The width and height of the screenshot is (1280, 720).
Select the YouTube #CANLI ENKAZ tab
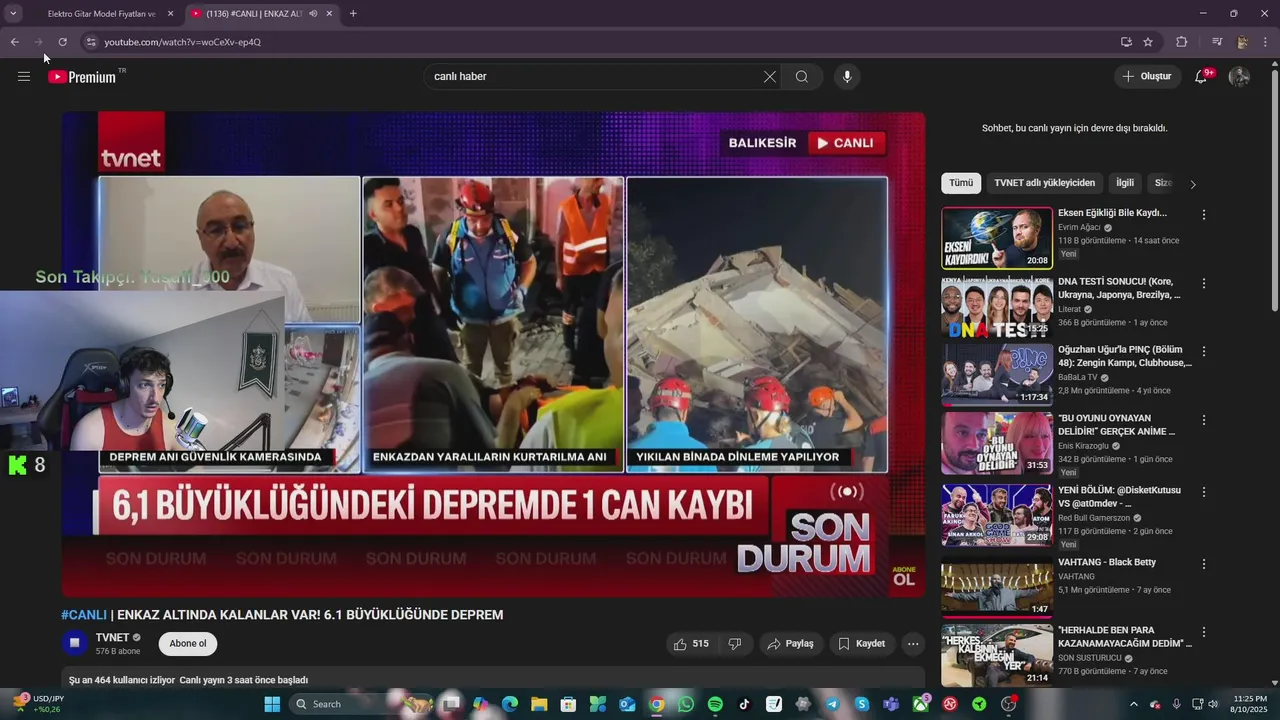point(253,14)
